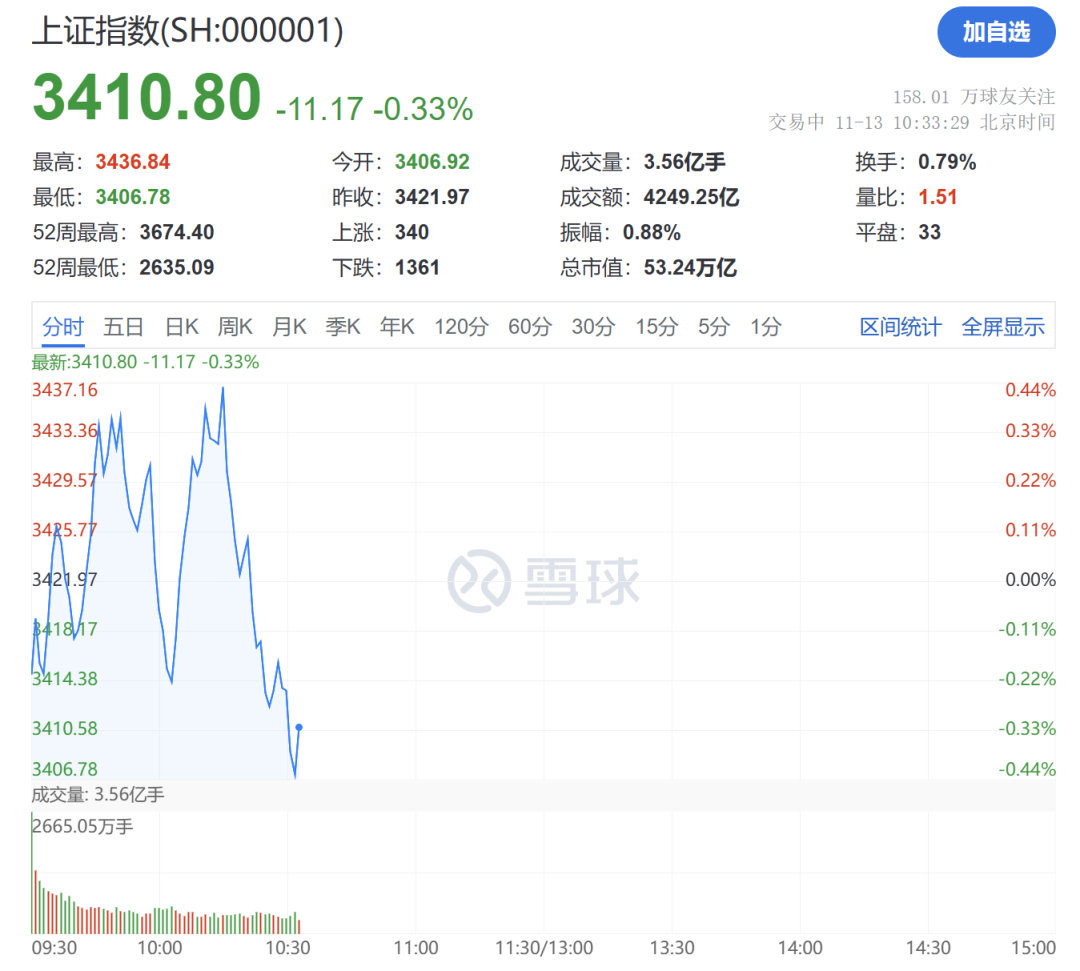The width and height of the screenshot is (1080, 971).
Task: Choose the 30分 interval tab
Action: (x=593, y=327)
